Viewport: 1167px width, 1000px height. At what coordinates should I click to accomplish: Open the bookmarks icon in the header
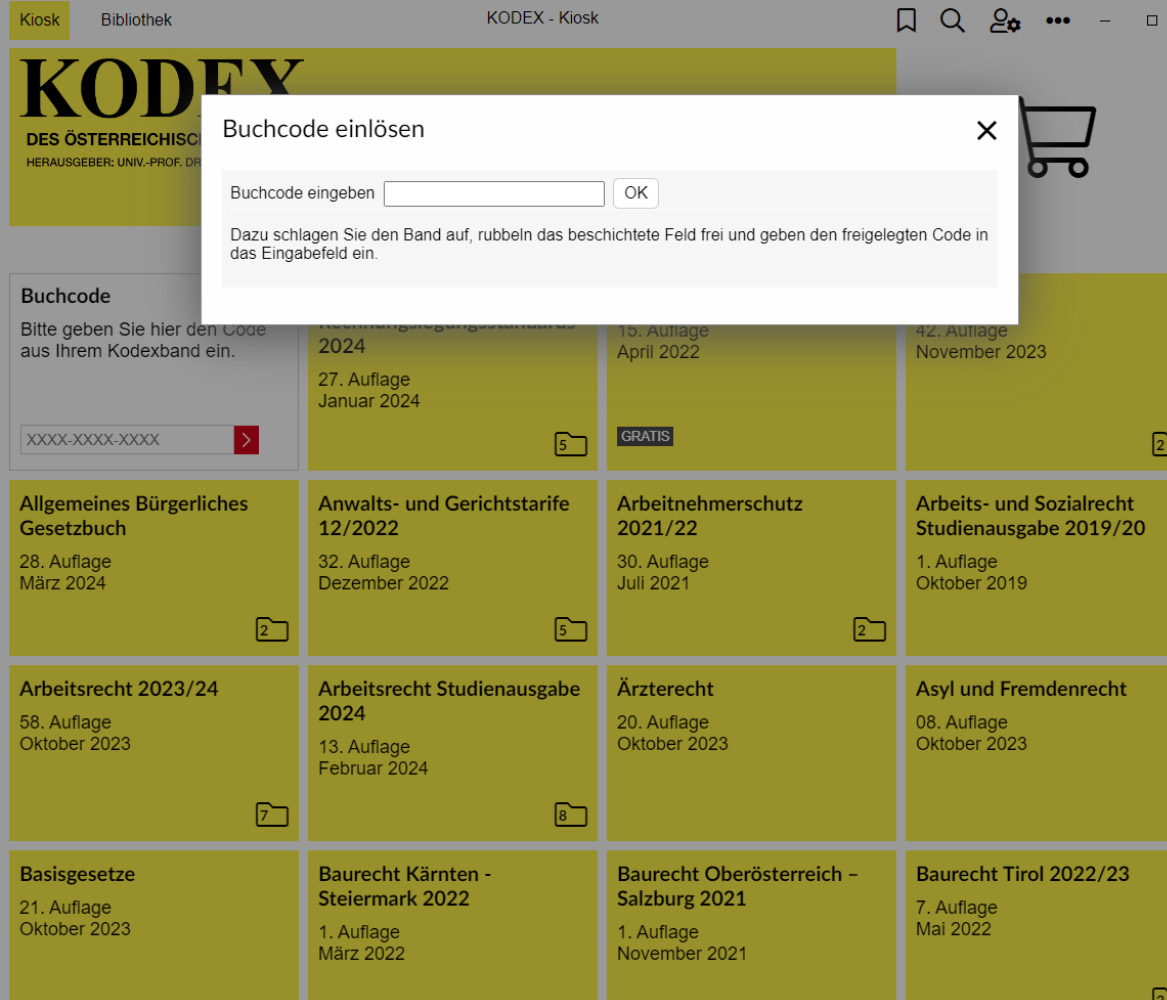(x=906, y=20)
